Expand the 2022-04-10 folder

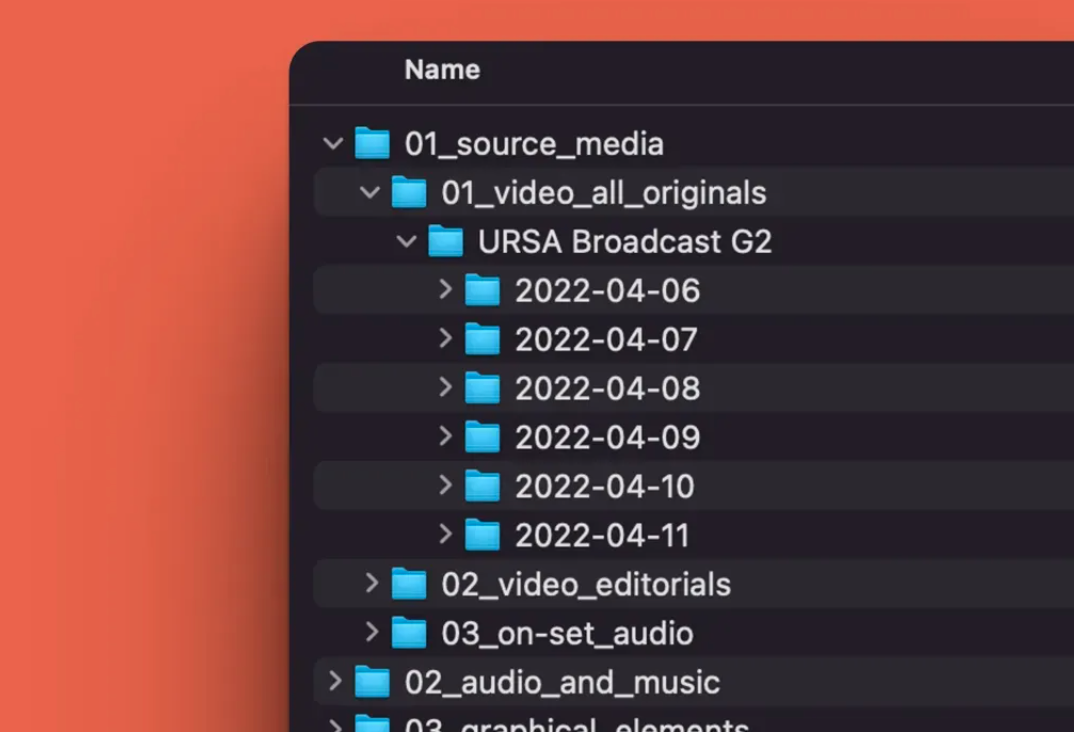click(444, 487)
